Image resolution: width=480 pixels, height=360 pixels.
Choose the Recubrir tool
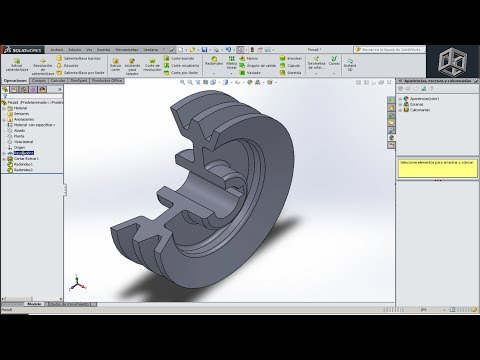click(68, 65)
